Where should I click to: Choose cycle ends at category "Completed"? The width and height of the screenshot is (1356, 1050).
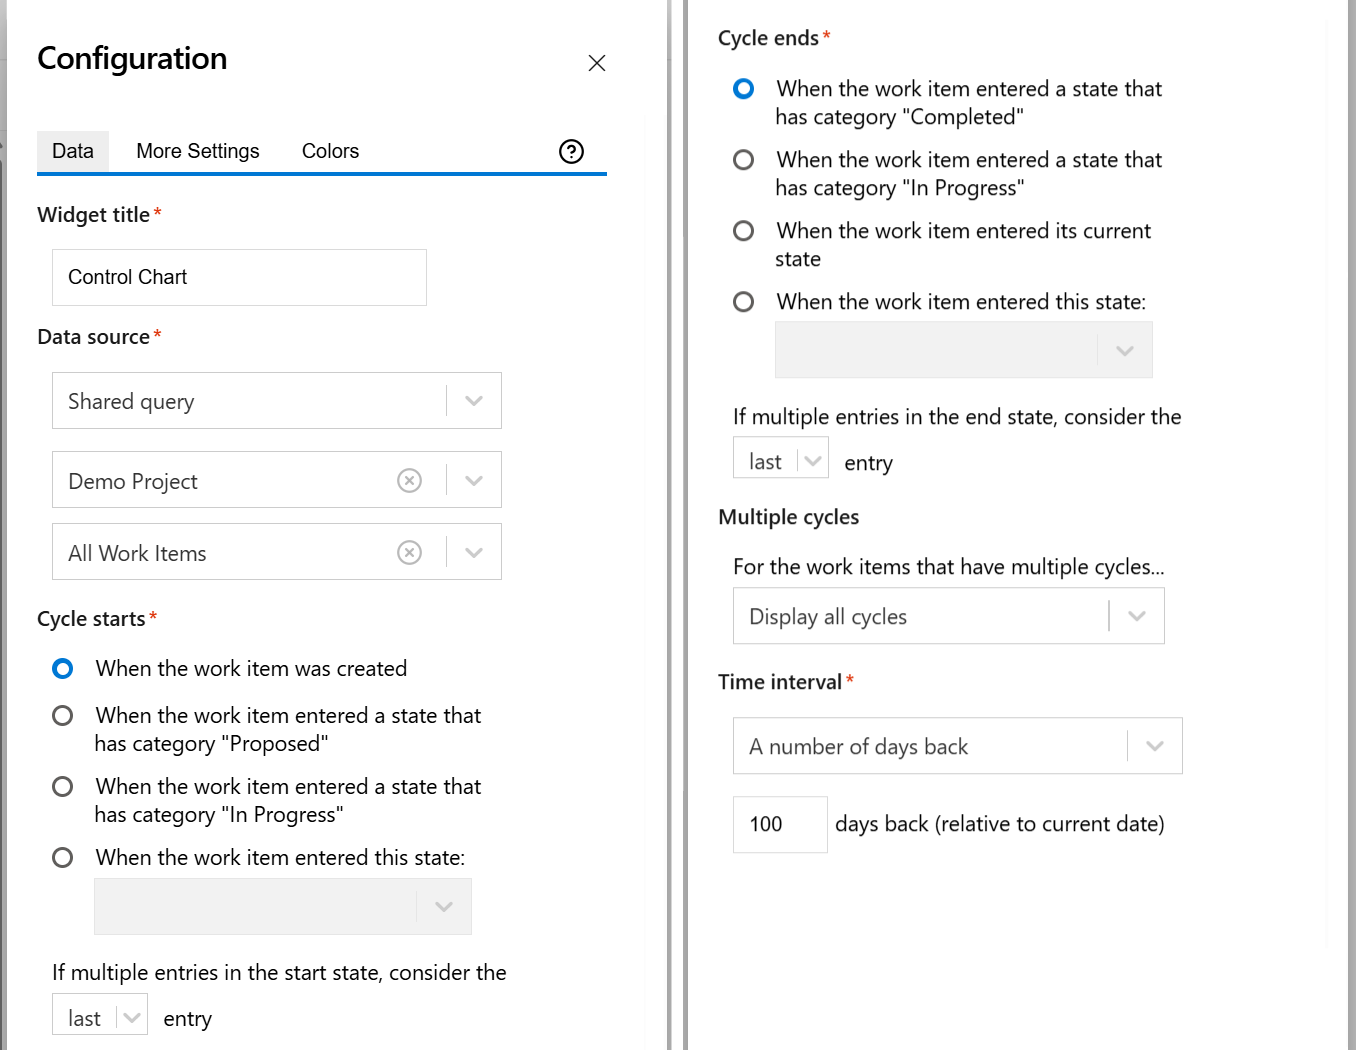[743, 89]
